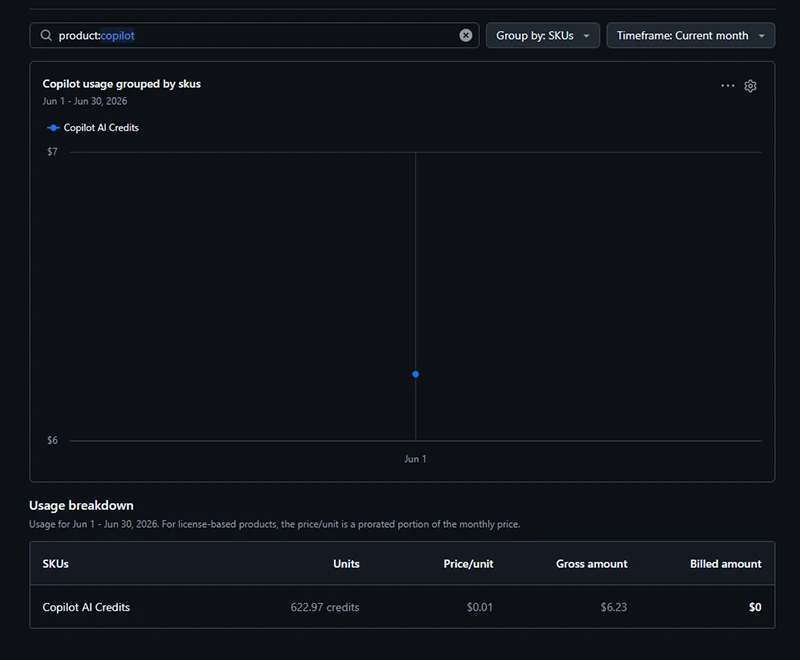Click the search magnifier icon
Screen dimensions: 800x660
click(46, 36)
